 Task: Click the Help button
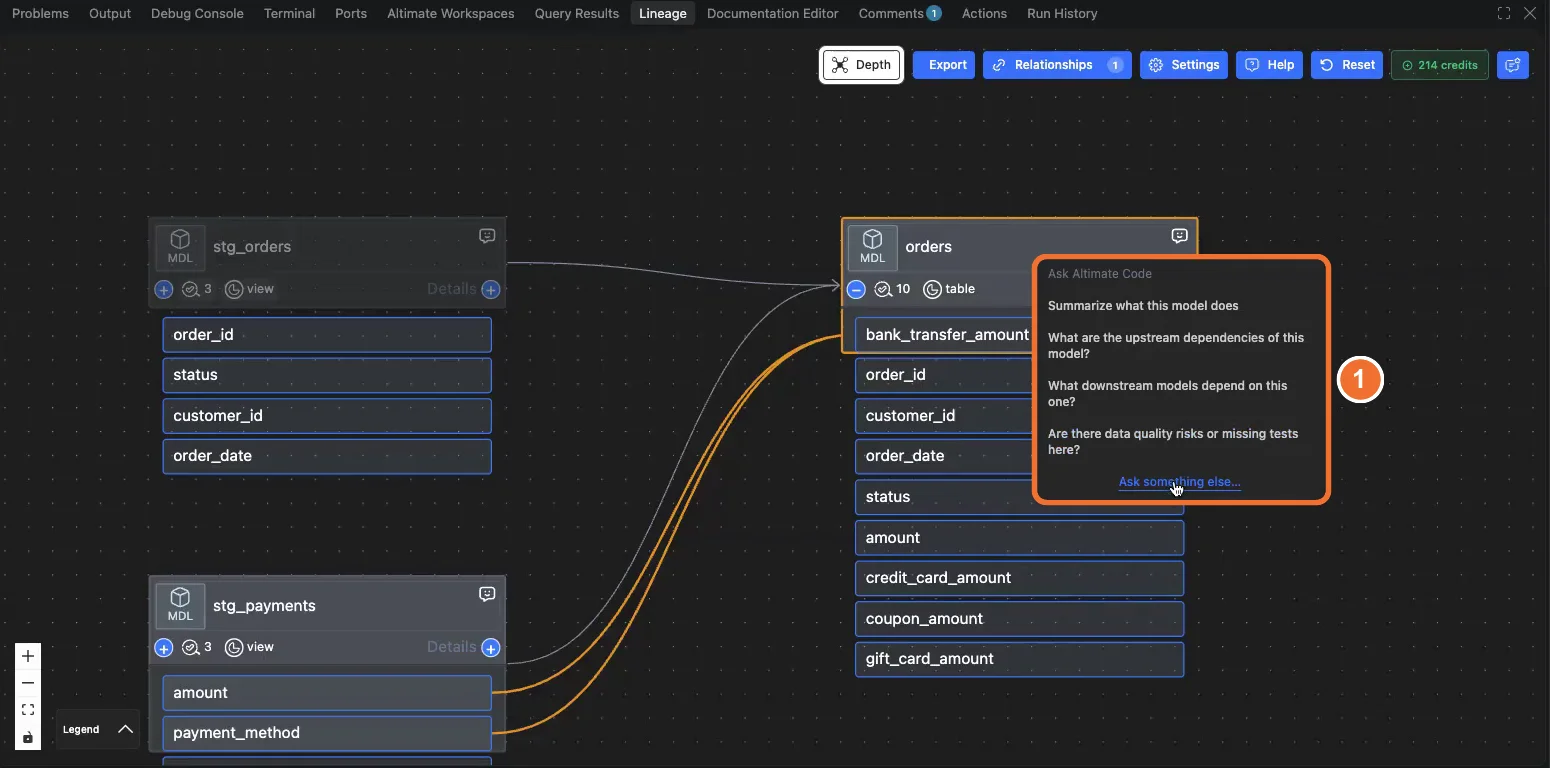coord(1269,65)
